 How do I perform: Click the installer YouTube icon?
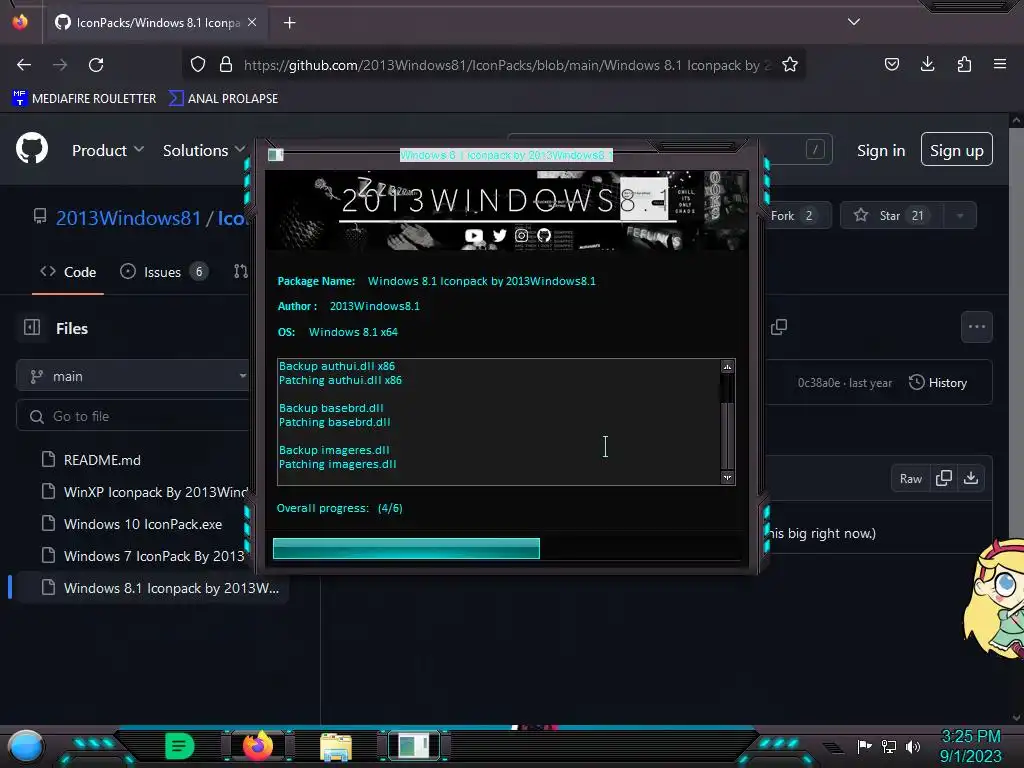click(473, 236)
